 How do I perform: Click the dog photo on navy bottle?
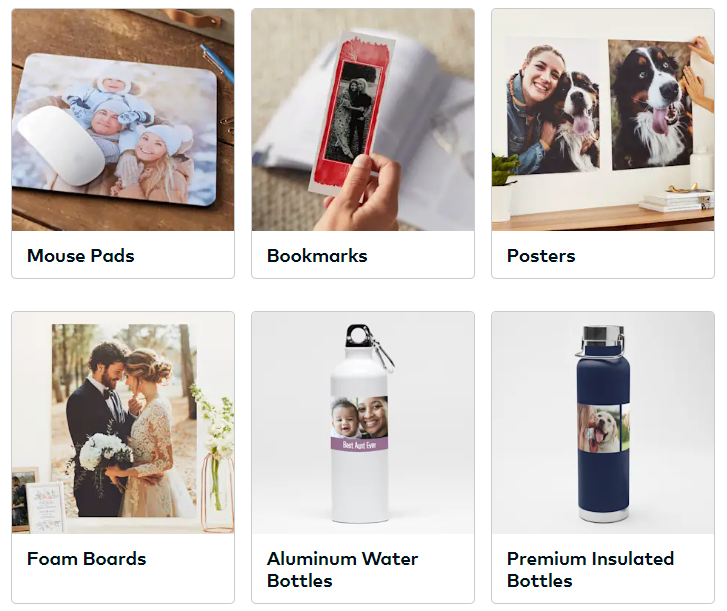pos(599,428)
